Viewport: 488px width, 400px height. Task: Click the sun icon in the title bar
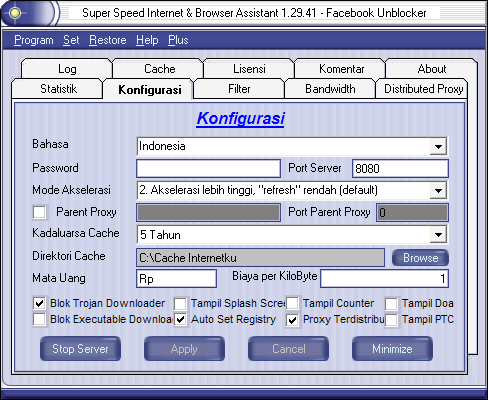click(15, 13)
